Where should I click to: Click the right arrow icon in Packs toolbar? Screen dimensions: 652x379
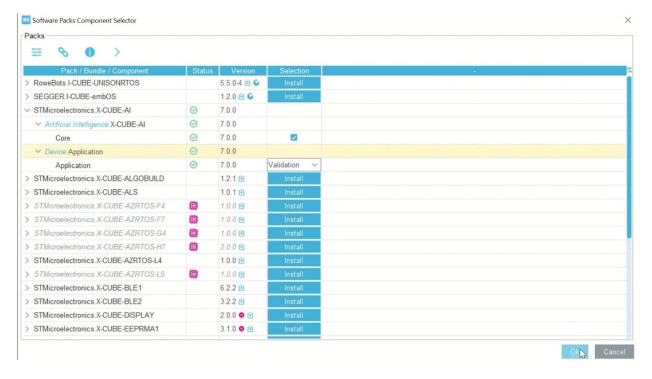point(117,52)
